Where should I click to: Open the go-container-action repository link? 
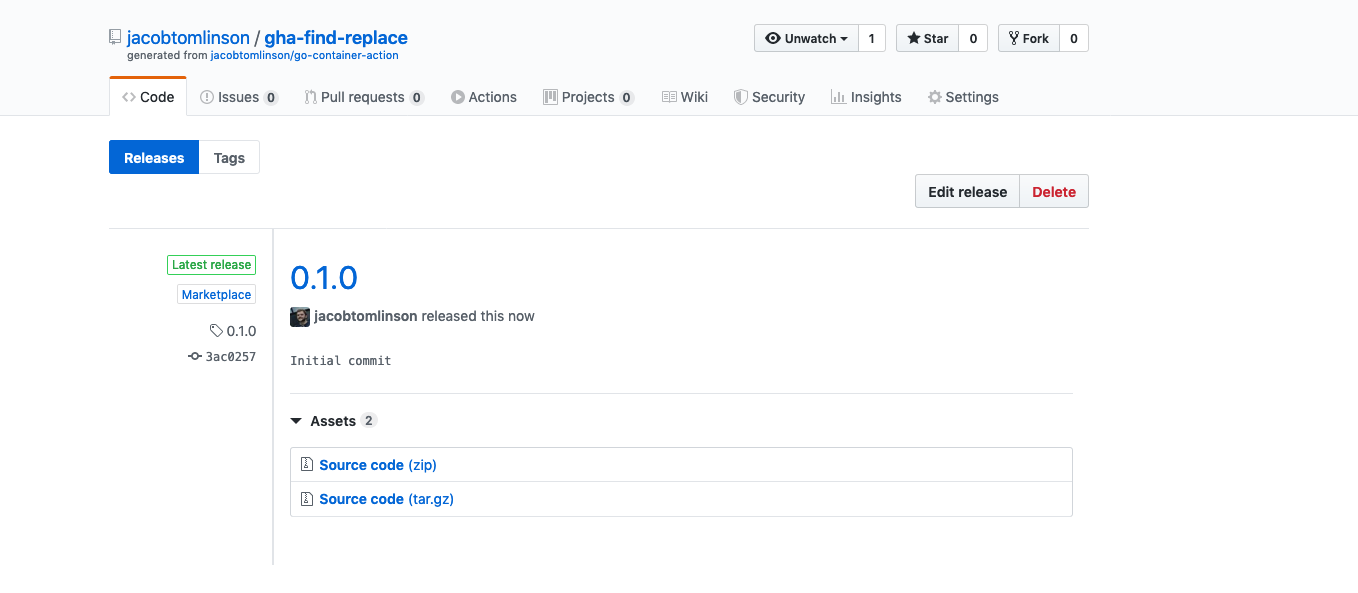(x=304, y=57)
